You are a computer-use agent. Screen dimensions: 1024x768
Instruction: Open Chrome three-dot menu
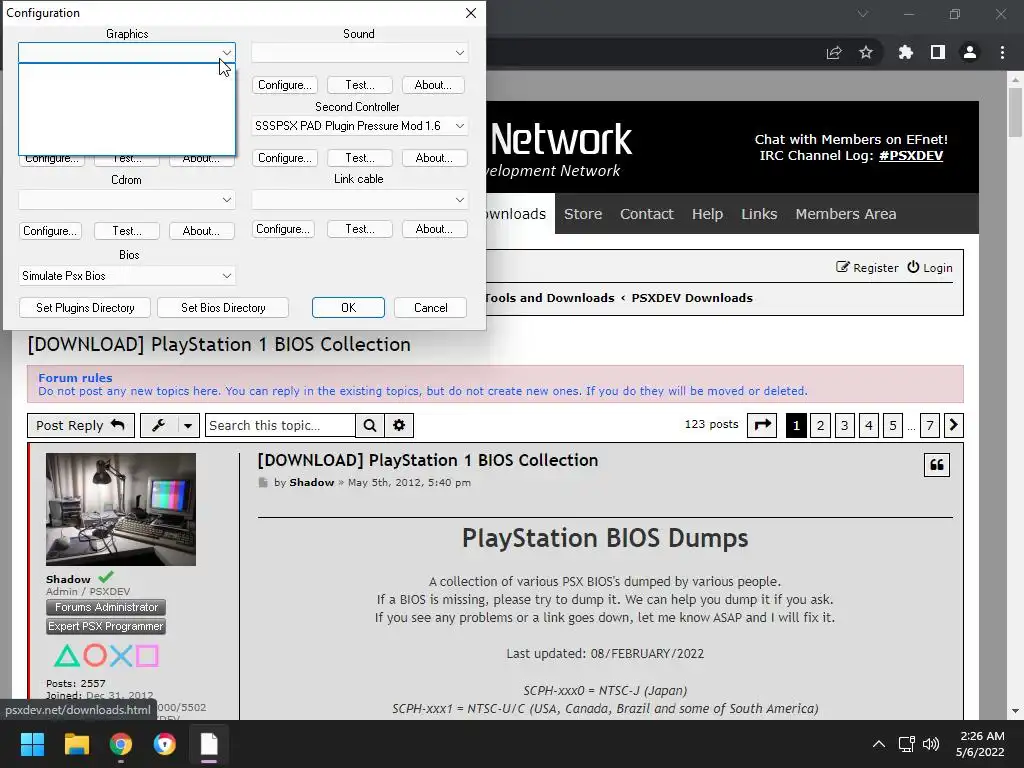[x=1002, y=52]
